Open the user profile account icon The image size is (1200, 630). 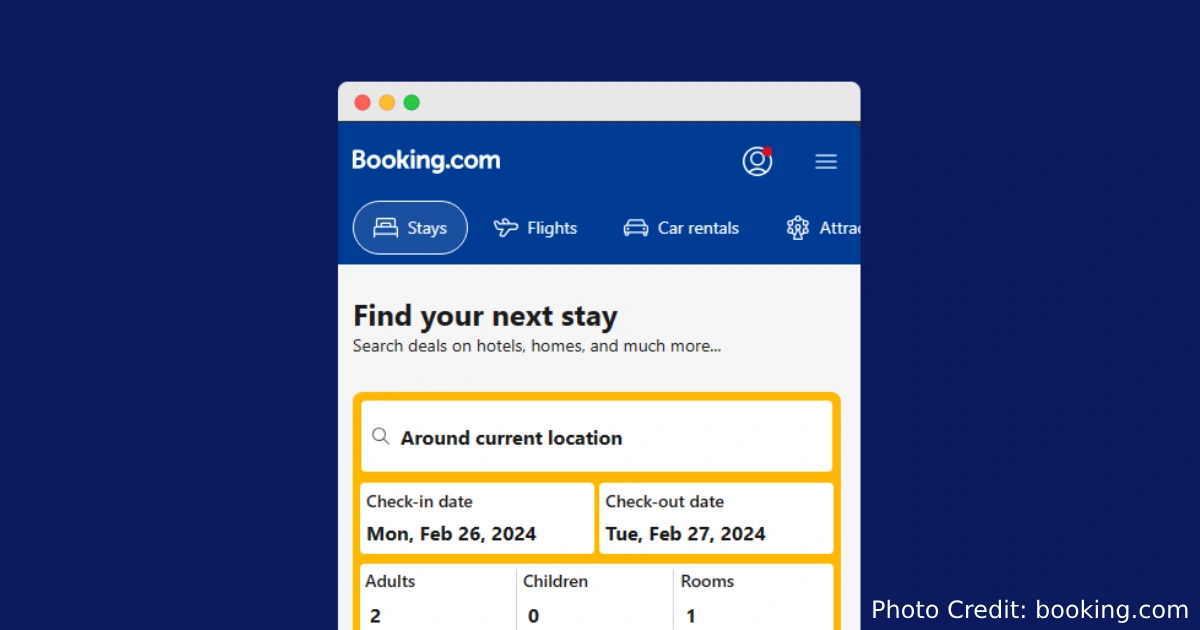757,161
